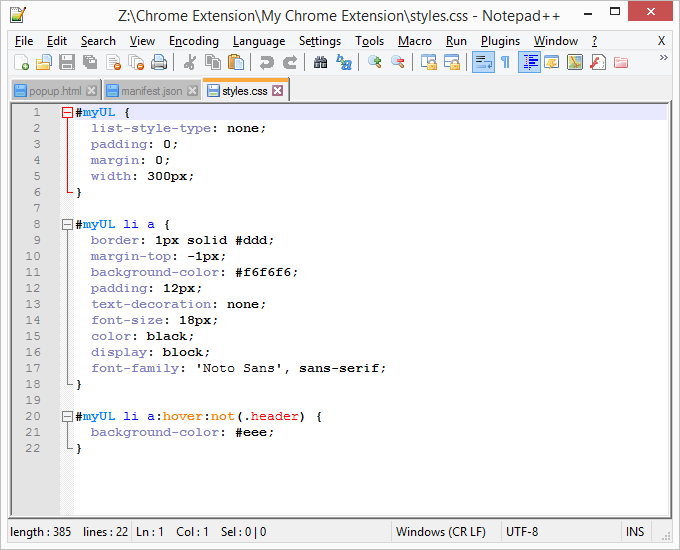Click the Paste clipboard icon
The image size is (680, 550).
236,63
